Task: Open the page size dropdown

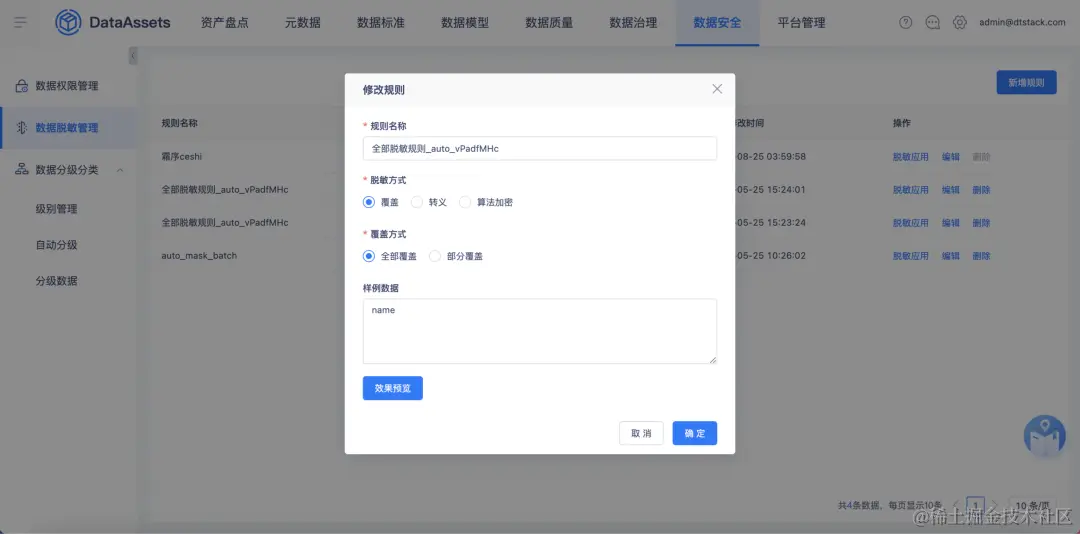Action: click(1033, 505)
